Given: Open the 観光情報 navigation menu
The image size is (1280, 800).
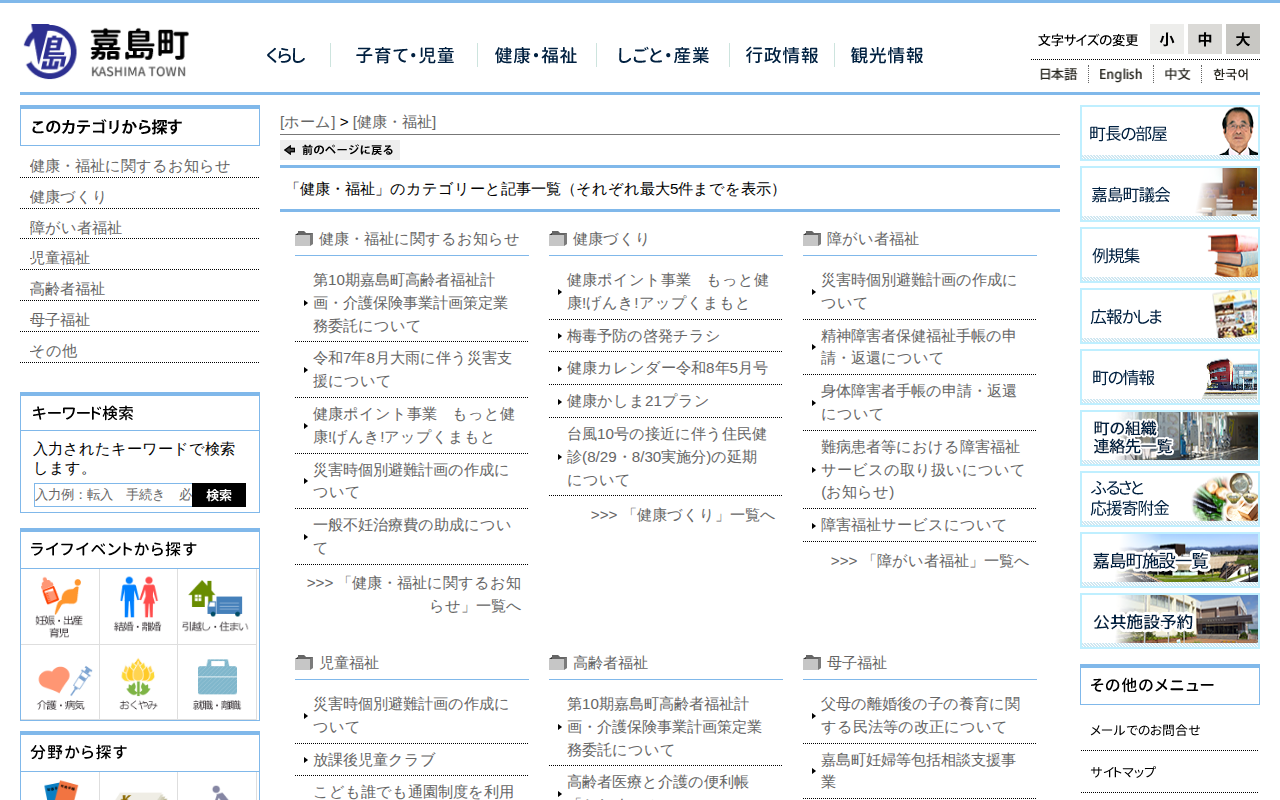Looking at the screenshot, I should (x=887, y=56).
